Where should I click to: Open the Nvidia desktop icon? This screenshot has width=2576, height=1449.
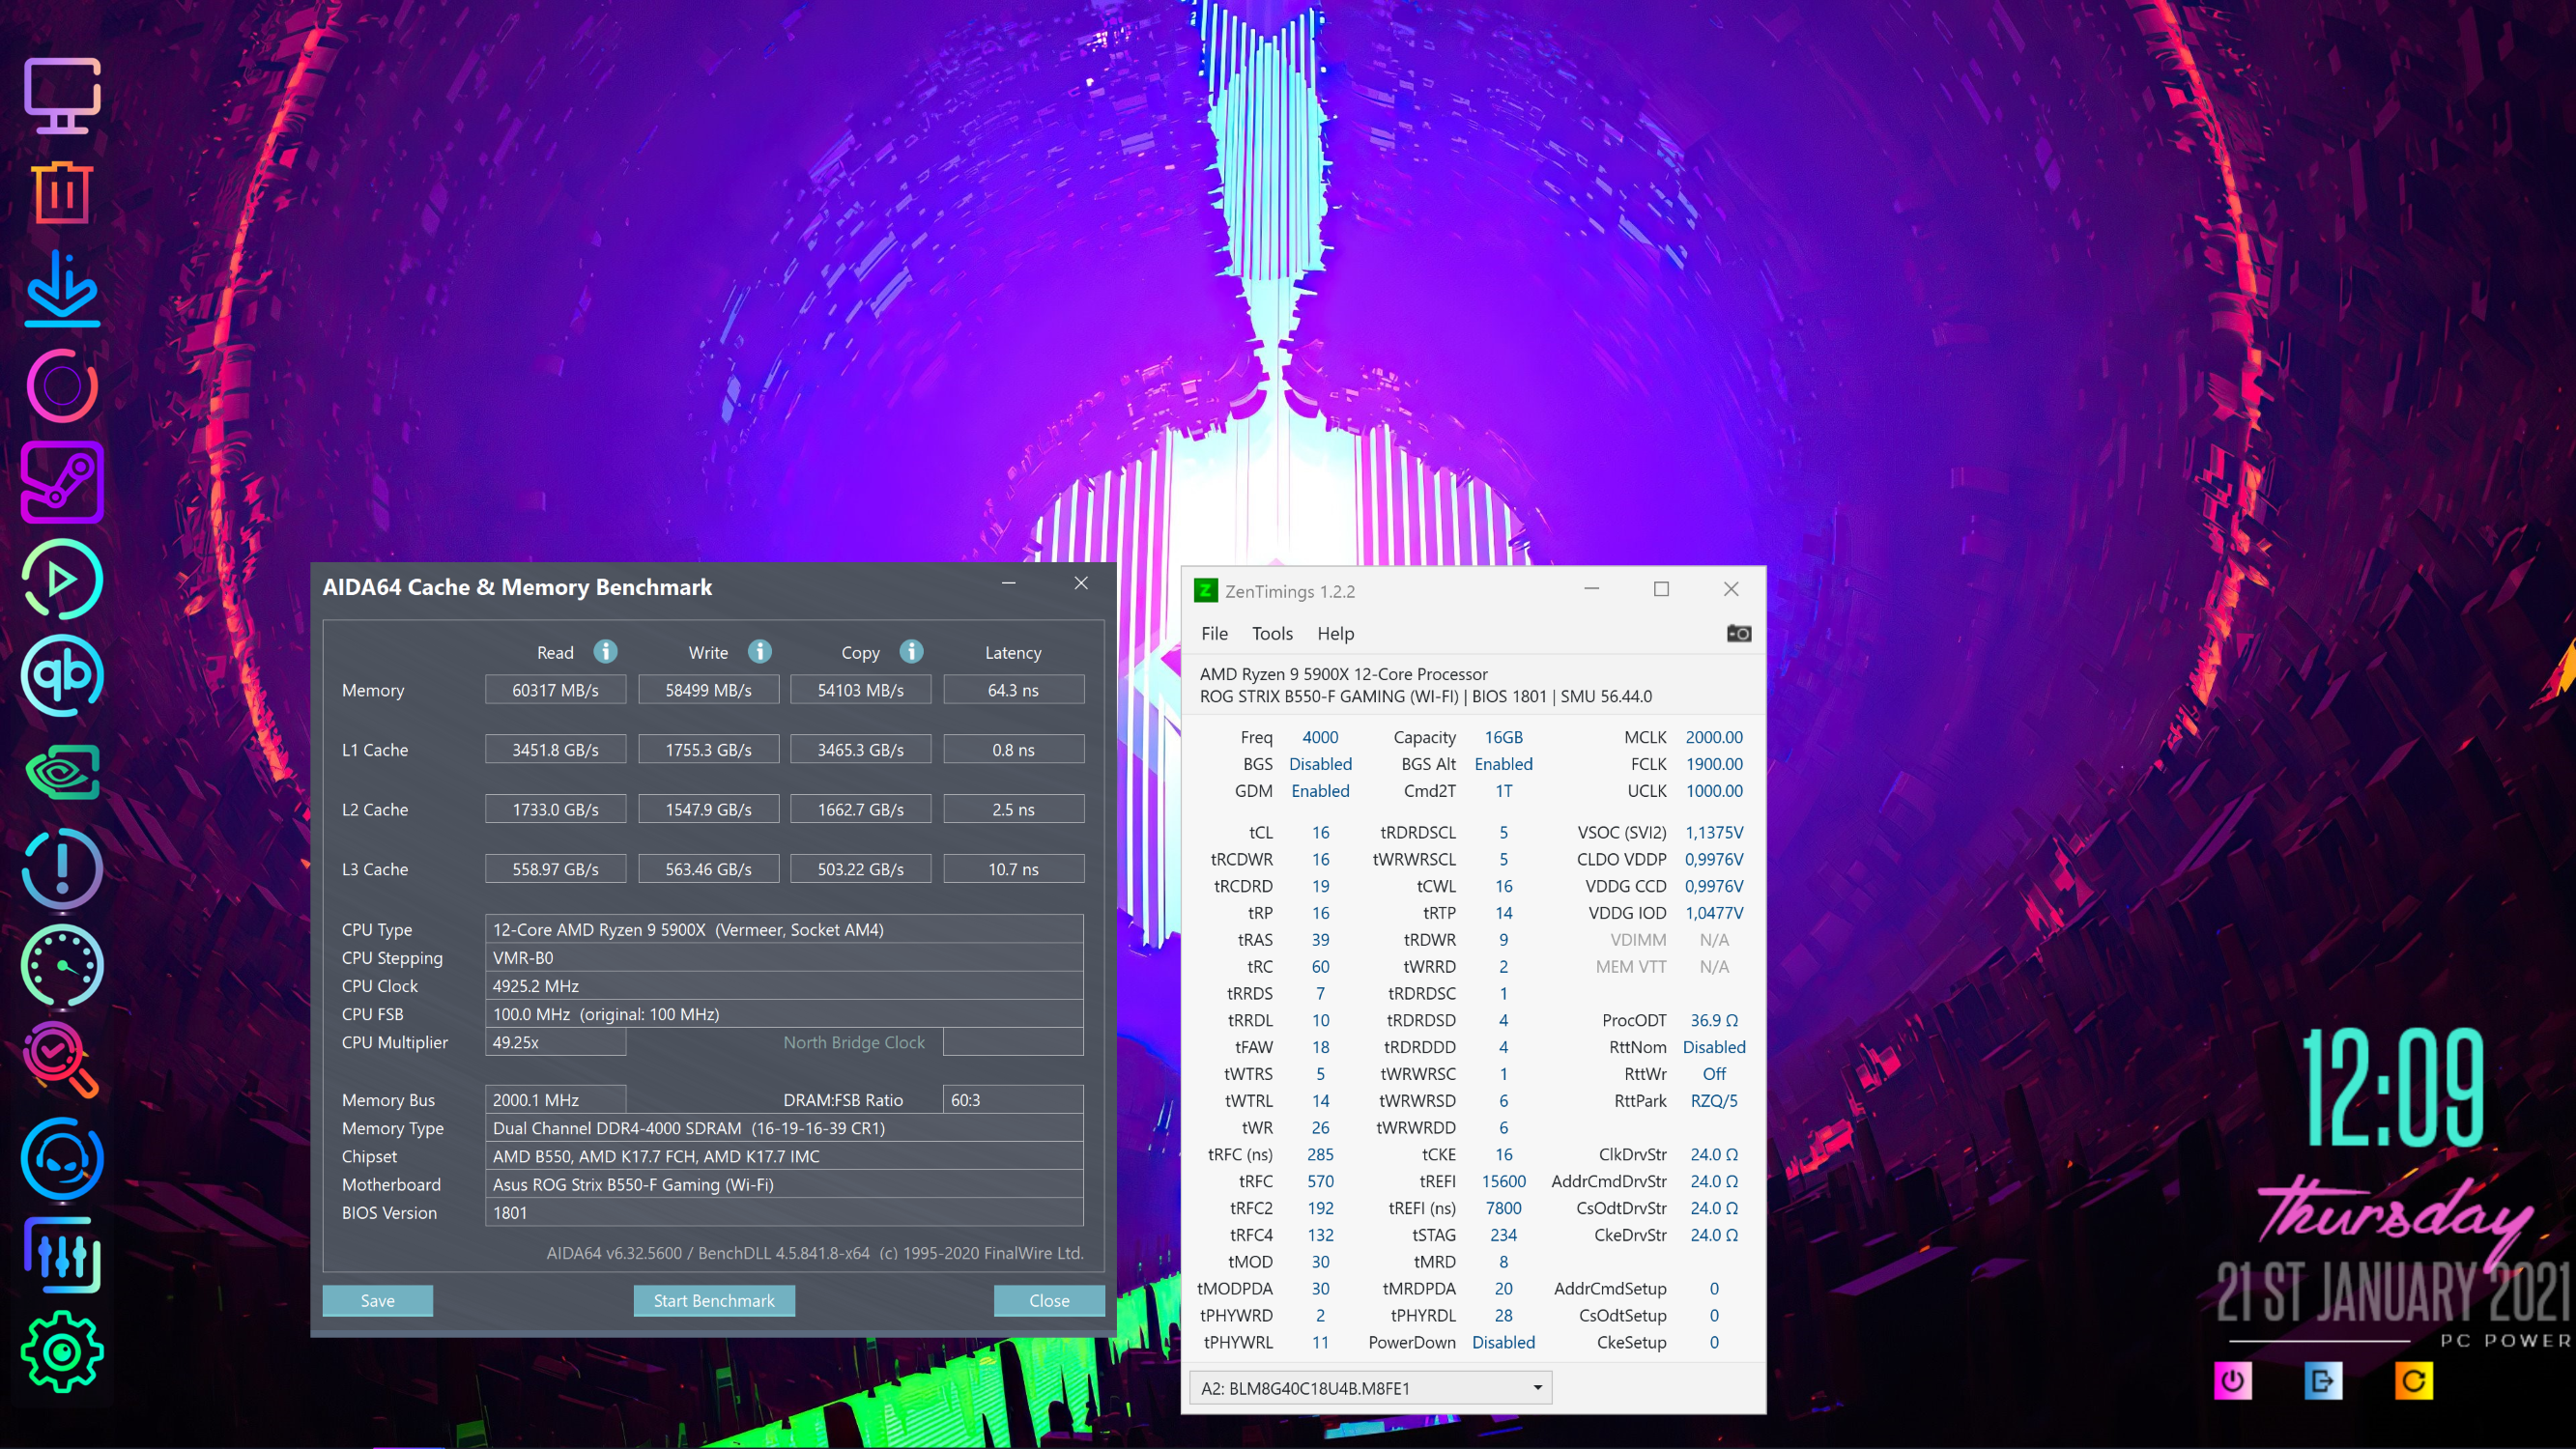point(62,772)
